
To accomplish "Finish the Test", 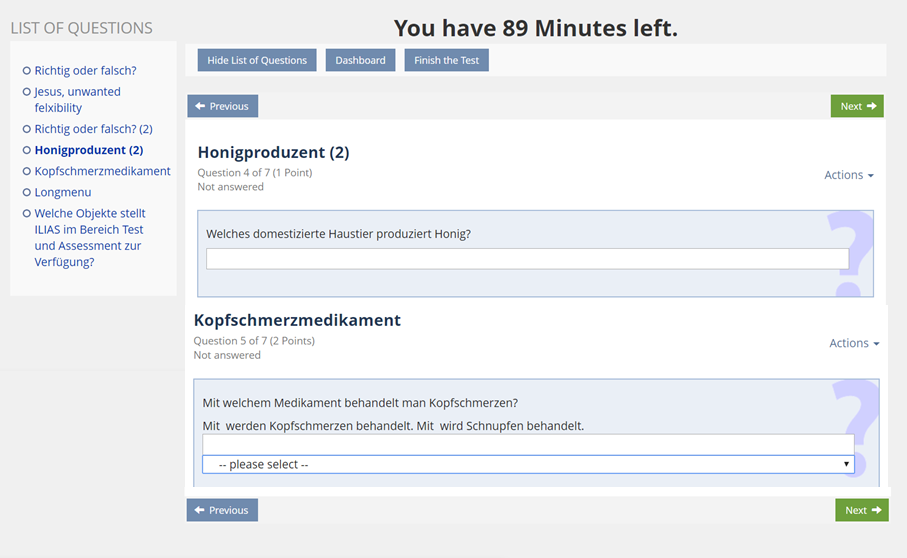I will point(446,60).
